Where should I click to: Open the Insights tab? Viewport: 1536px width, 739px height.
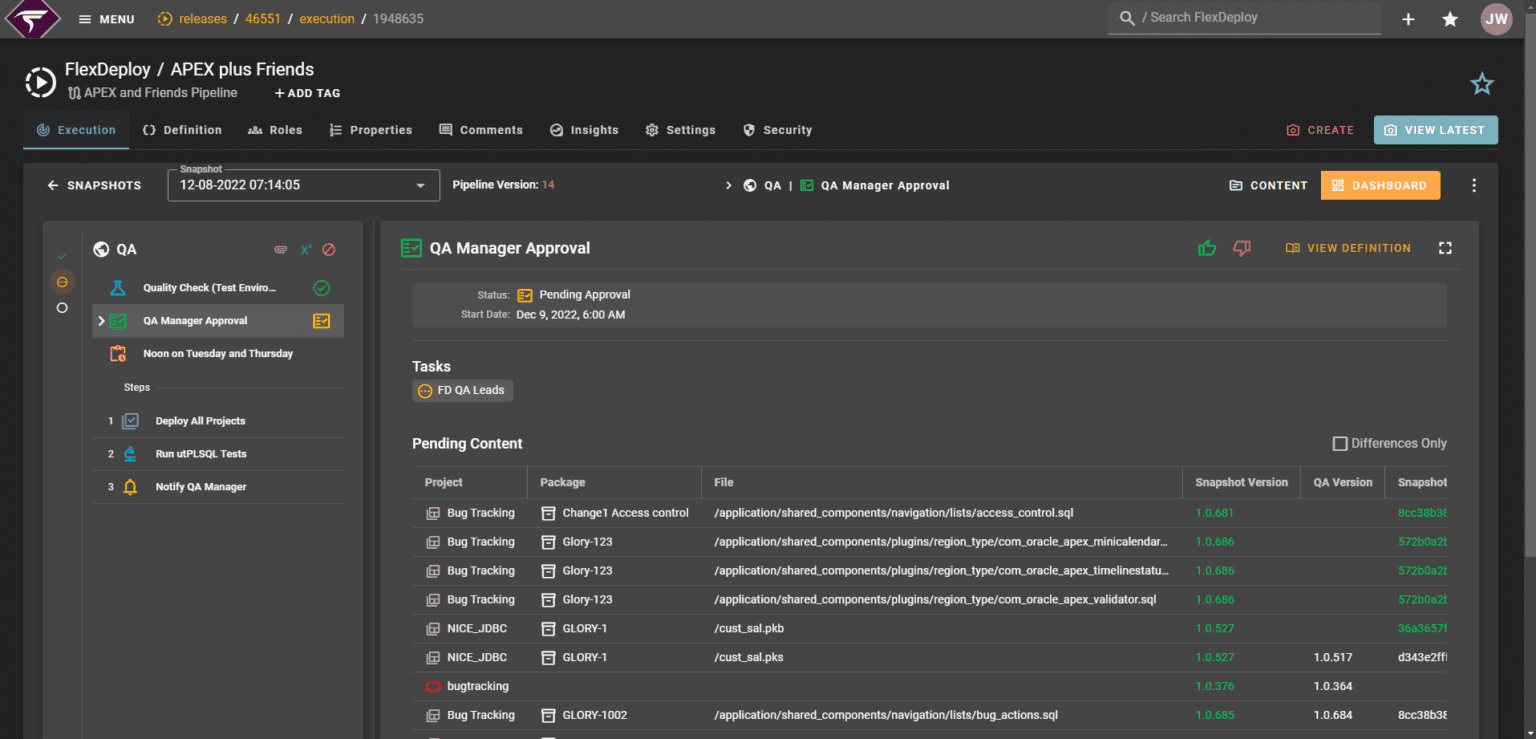click(584, 130)
